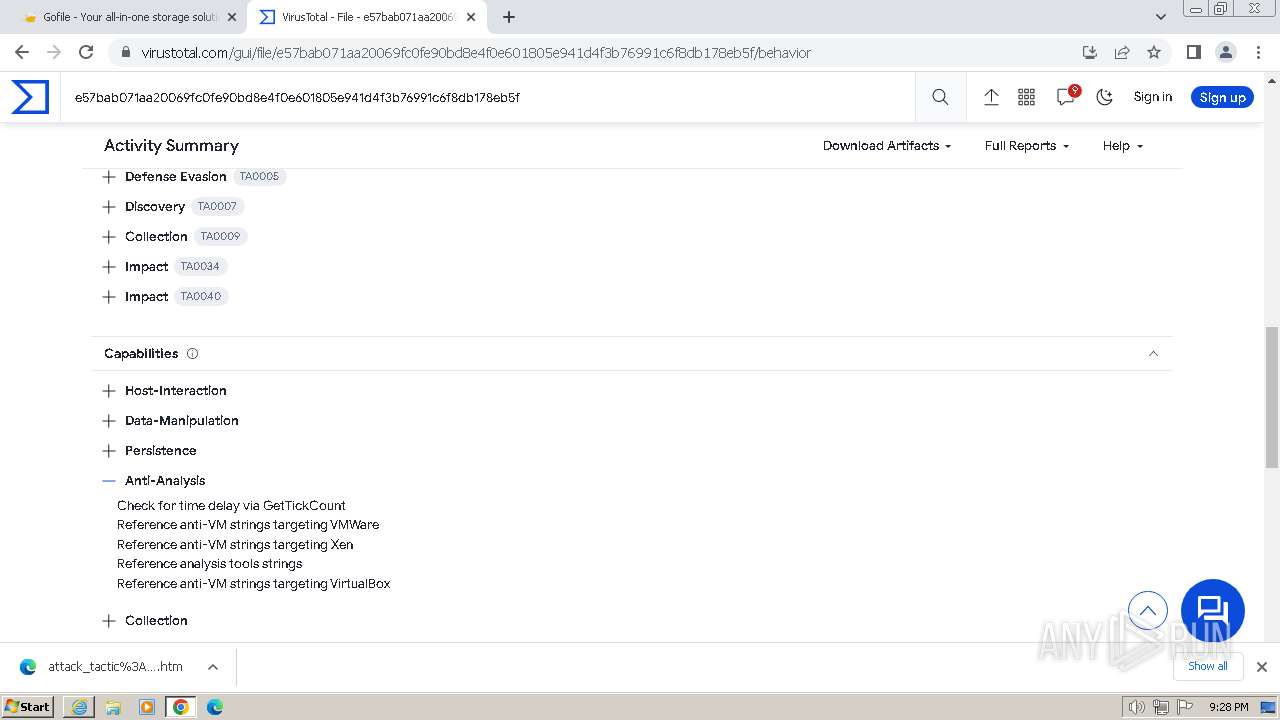Click Show all downloads button

[x=1208, y=666]
